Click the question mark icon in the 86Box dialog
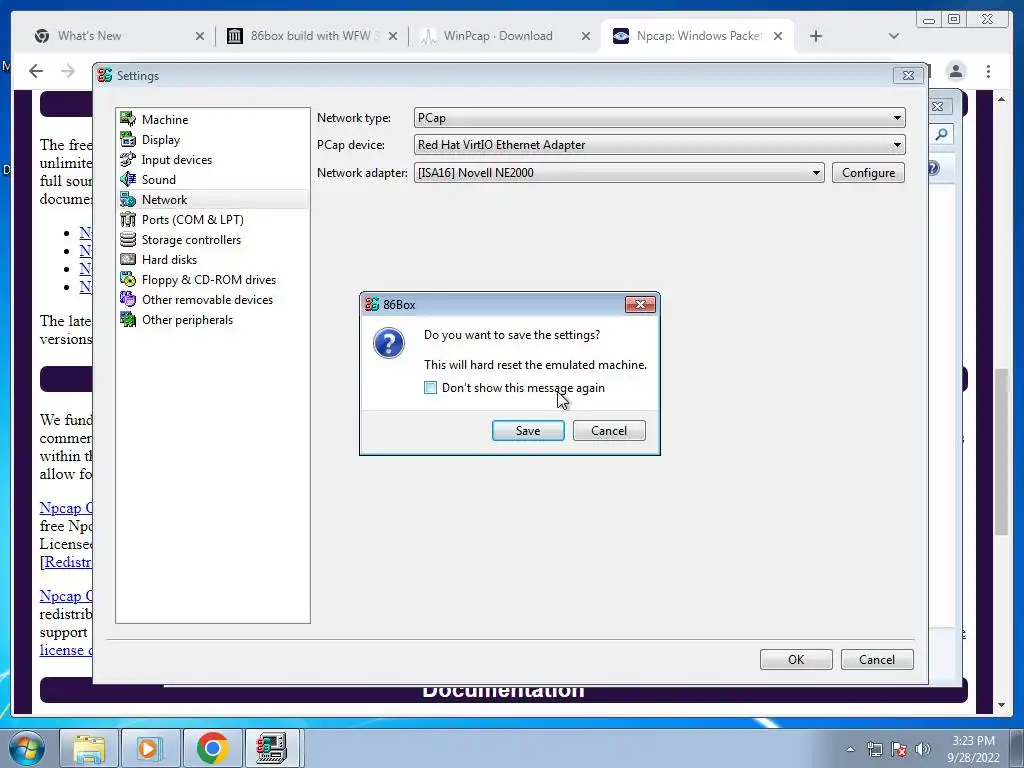 (389, 343)
